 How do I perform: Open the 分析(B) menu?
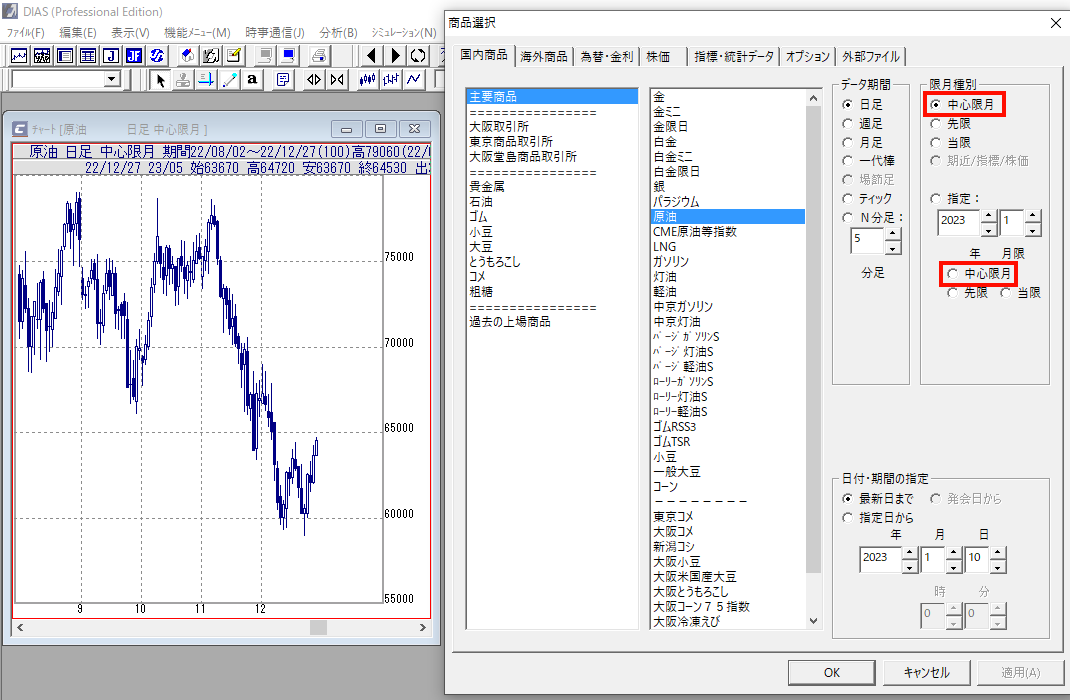(x=337, y=33)
